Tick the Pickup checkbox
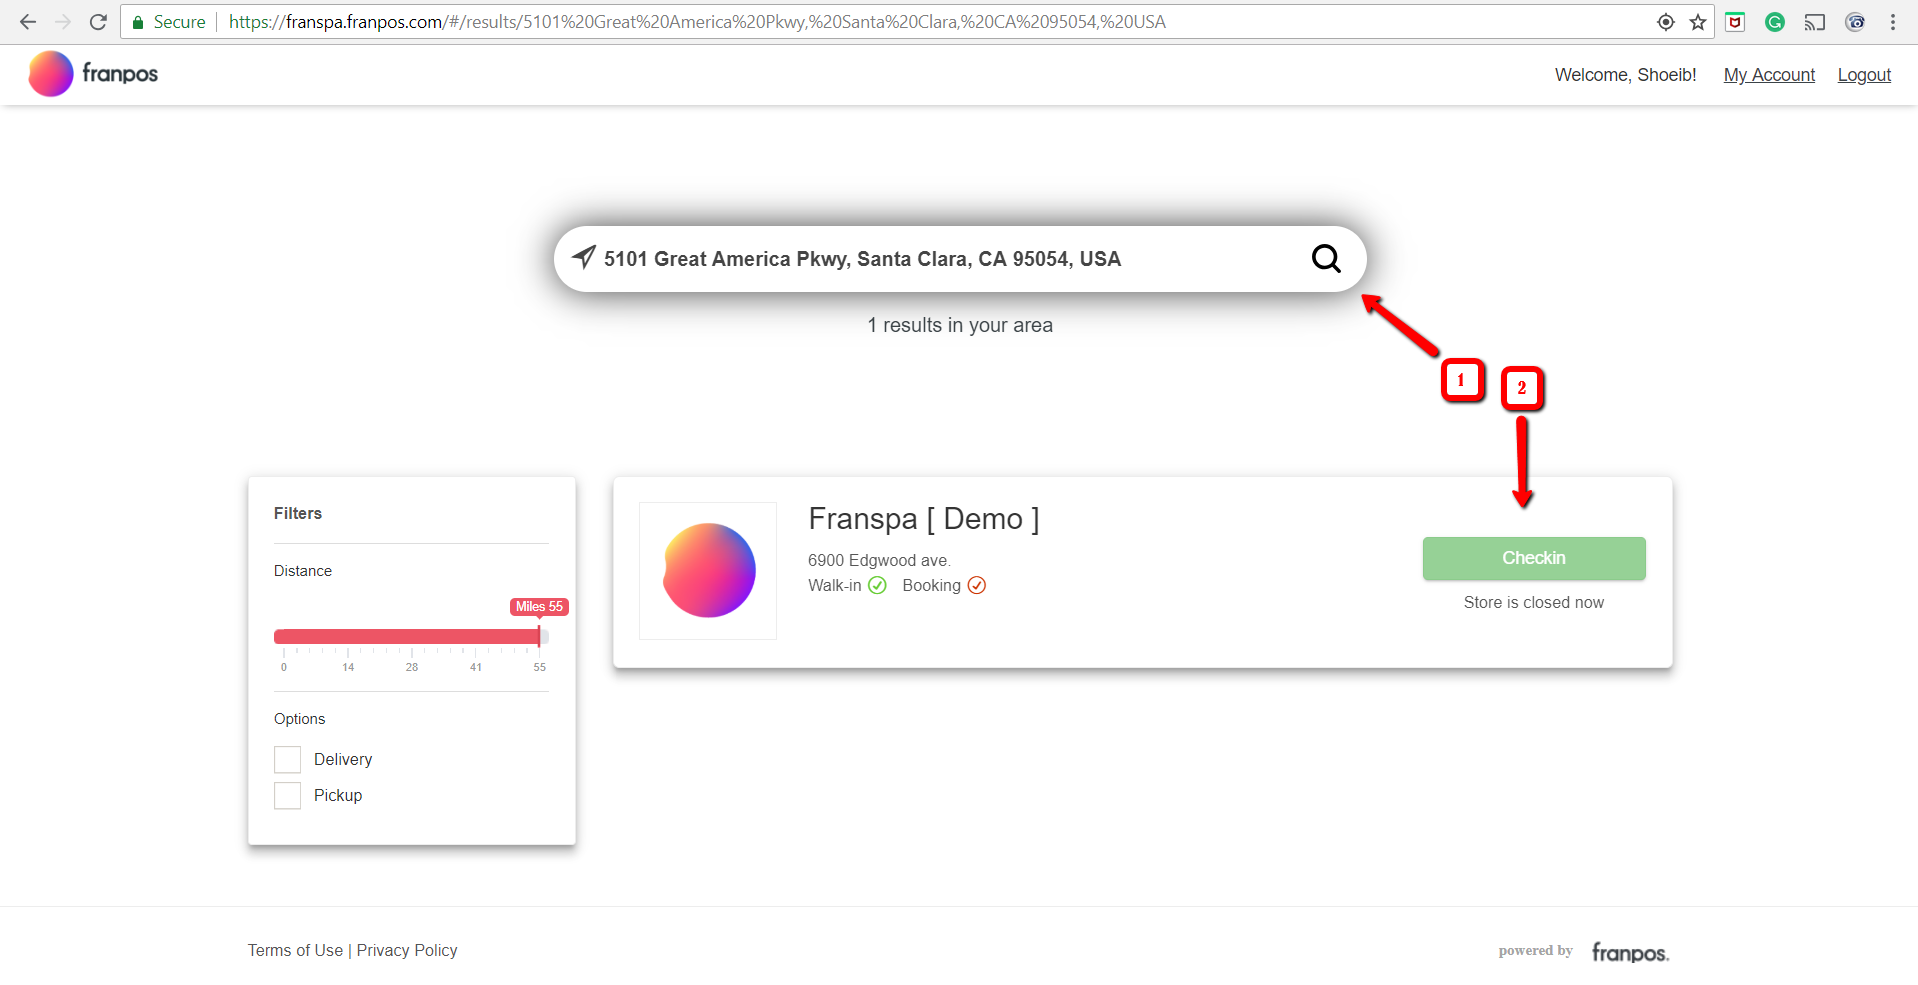Image resolution: width=1918 pixels, height=985 pixels. pos(288,795)
